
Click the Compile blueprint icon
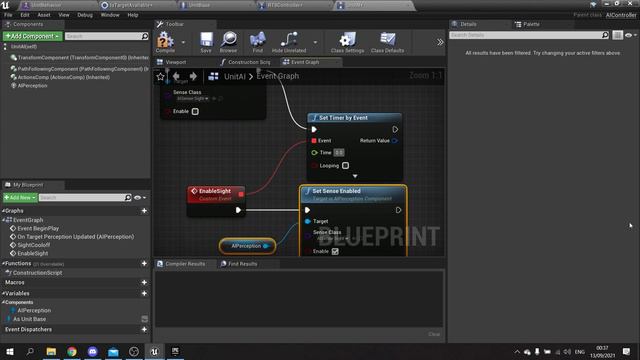tap(165, 42)
